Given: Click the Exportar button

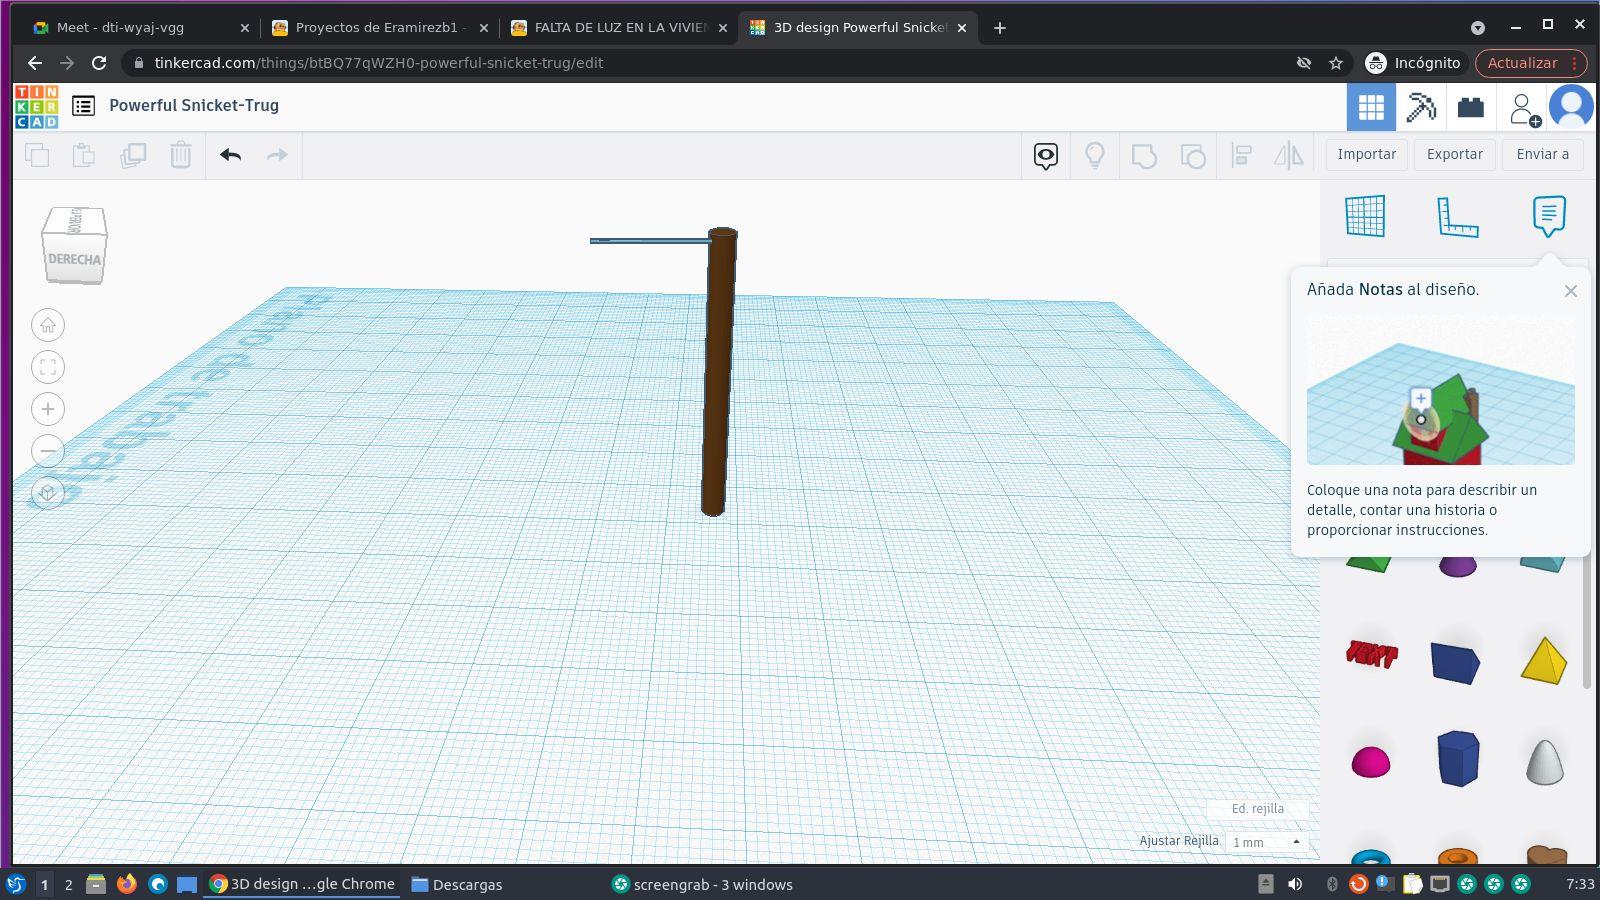Looking at the screenshot, I should (1454, 154).
